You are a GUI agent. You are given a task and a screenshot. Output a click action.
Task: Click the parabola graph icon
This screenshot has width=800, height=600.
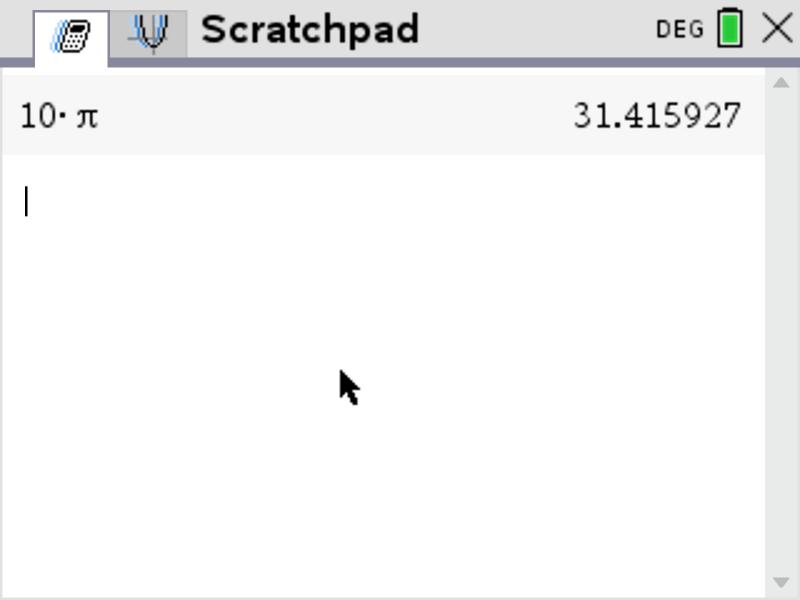(148, 33)
